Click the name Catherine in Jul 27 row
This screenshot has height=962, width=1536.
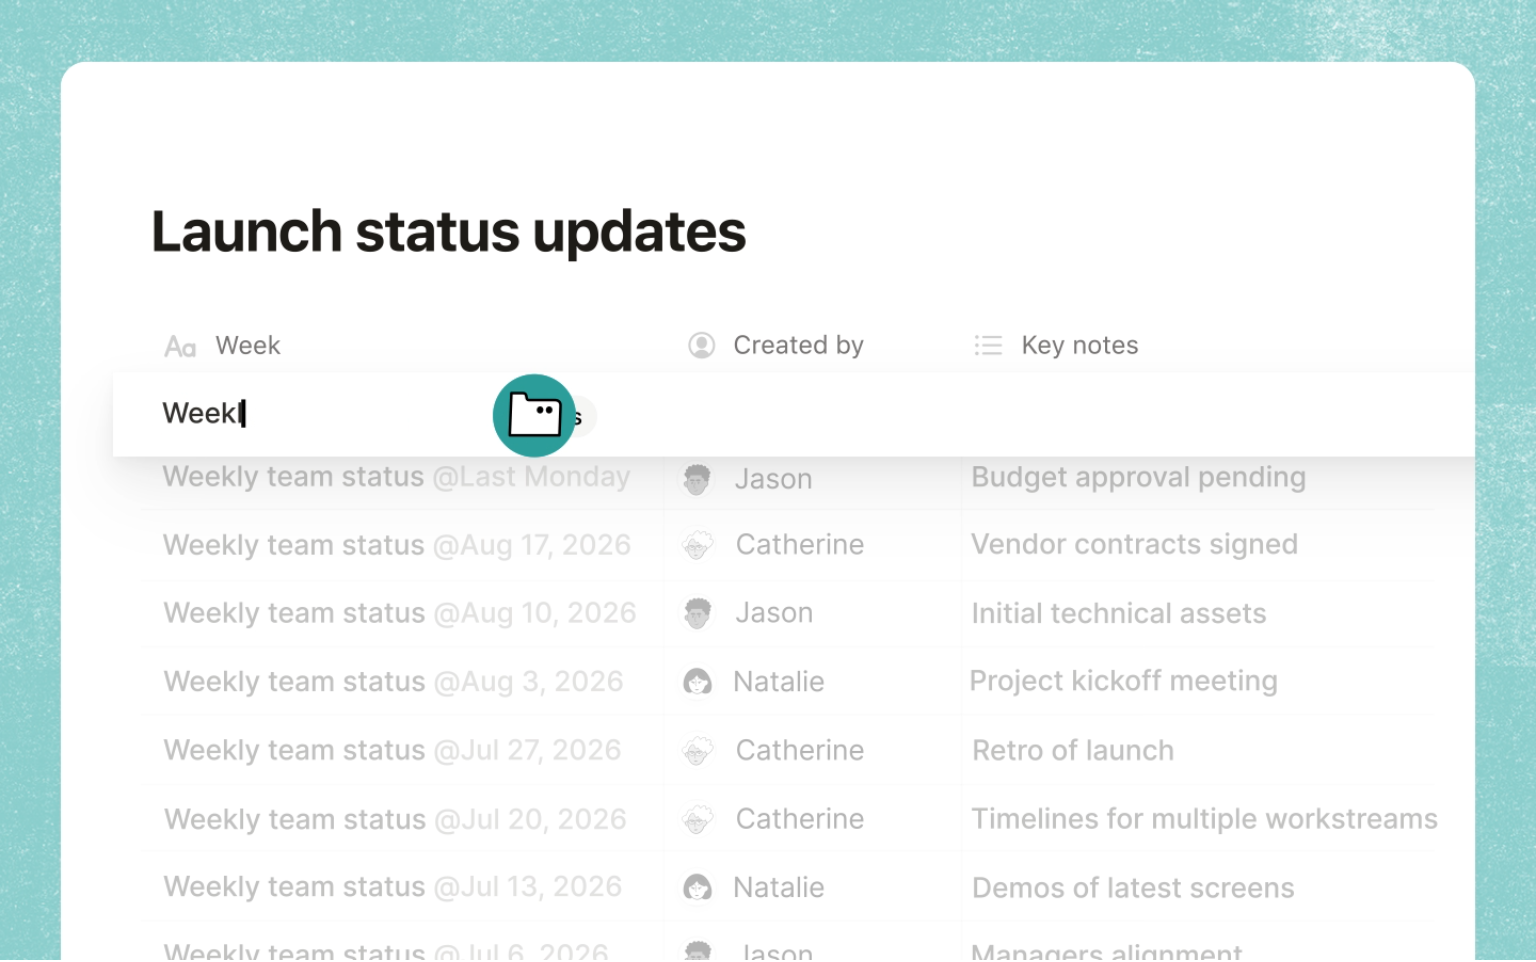click(x=799, y=751)
